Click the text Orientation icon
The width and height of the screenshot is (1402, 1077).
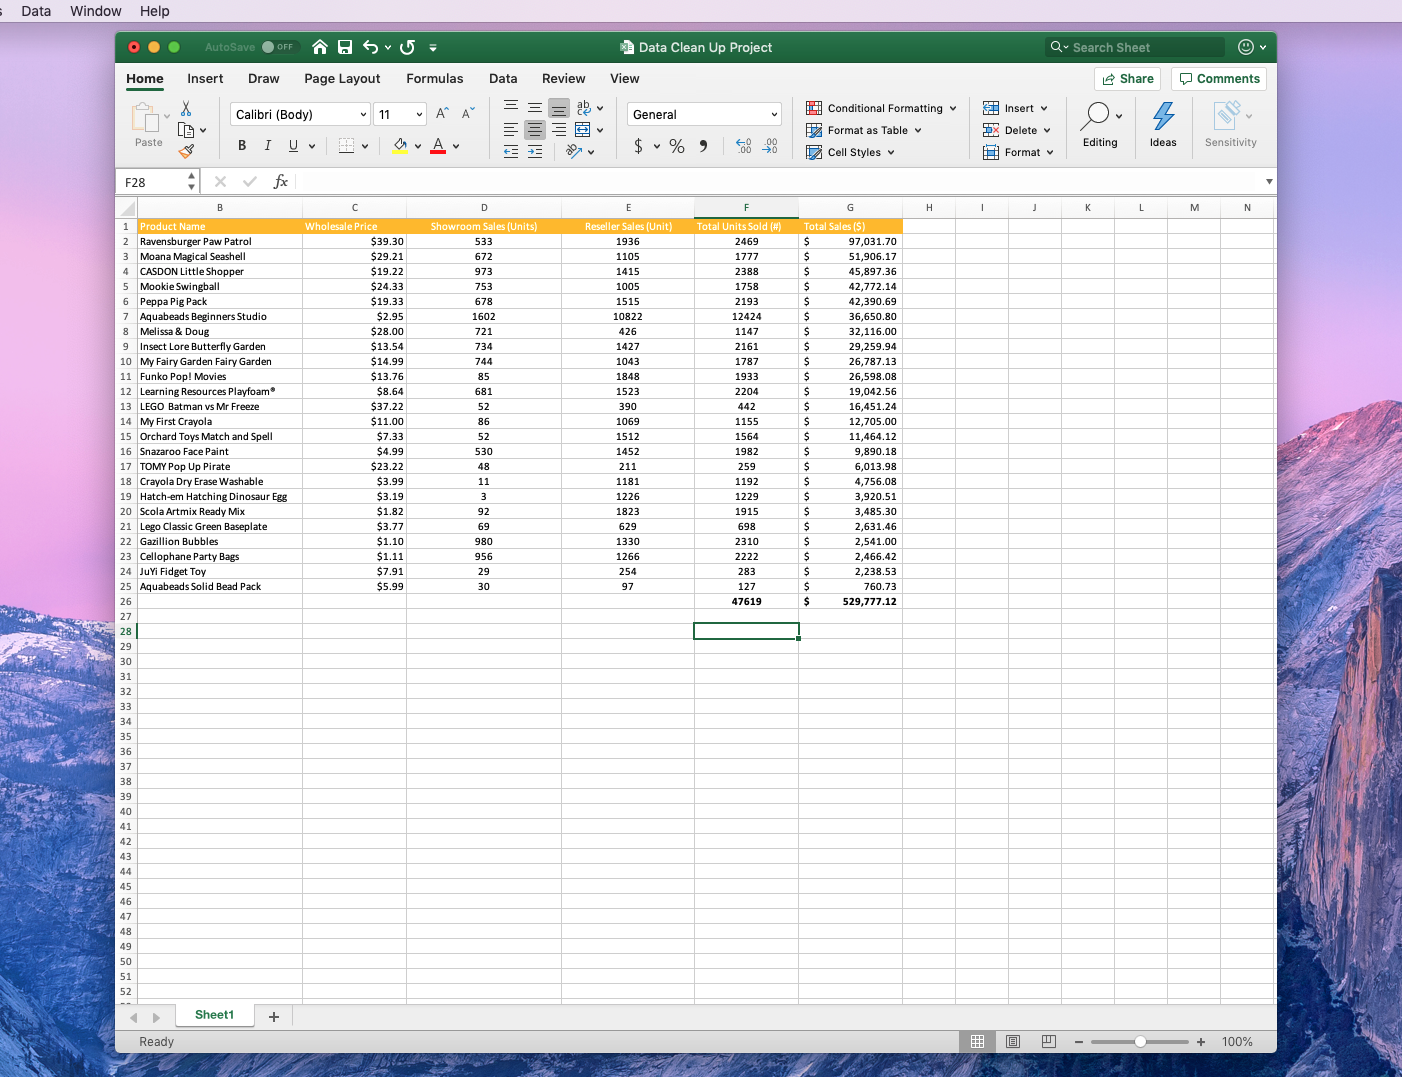click(x=574, y=151)
